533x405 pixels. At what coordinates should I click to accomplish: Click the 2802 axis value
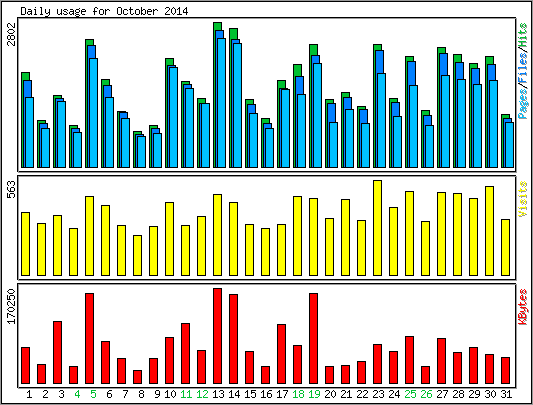point(12,34)
